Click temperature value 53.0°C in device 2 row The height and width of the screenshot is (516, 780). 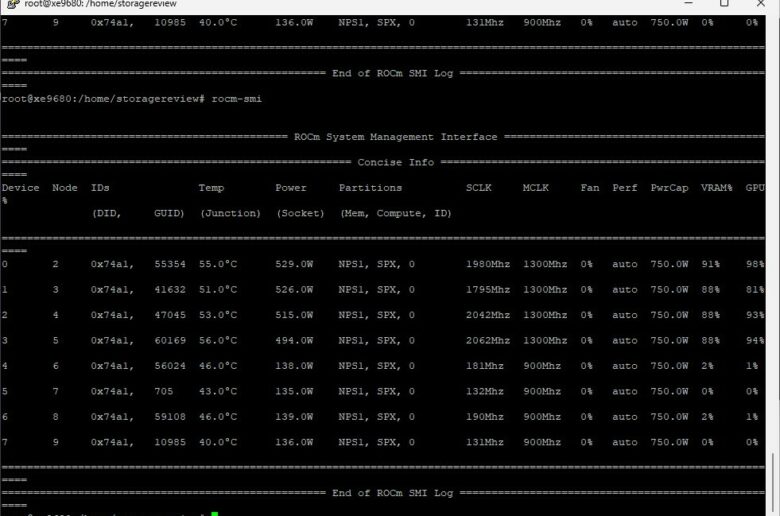click(218, 315)
